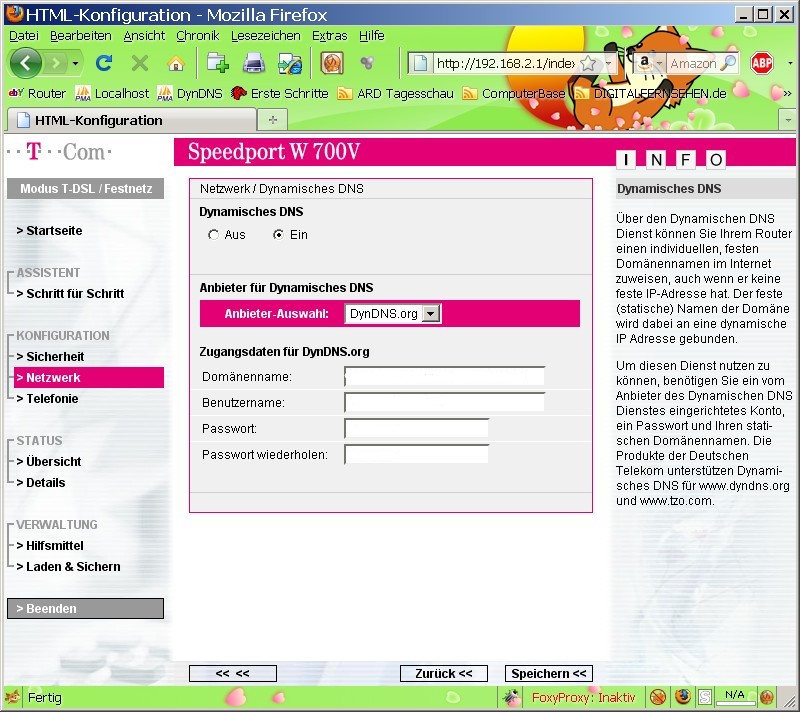Click the Speichern << button

[548, 674]
